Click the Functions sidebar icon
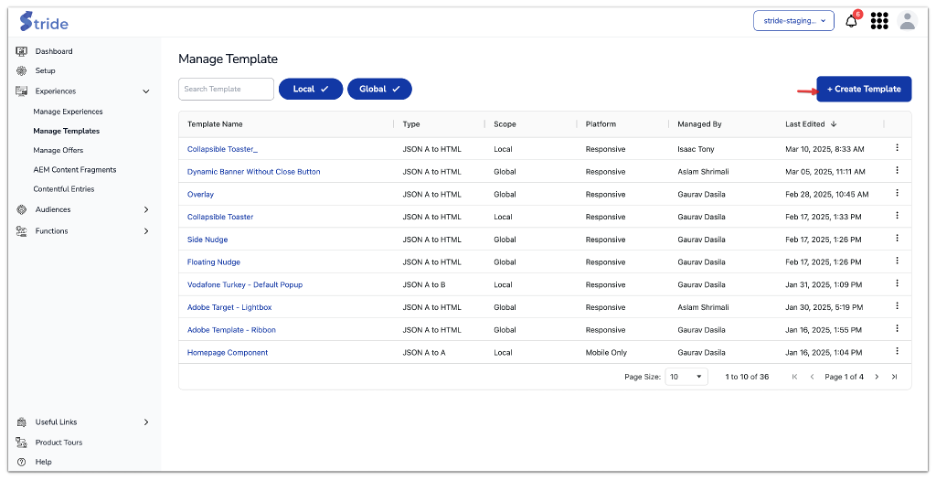936x480 pixels. pos(21,231)
